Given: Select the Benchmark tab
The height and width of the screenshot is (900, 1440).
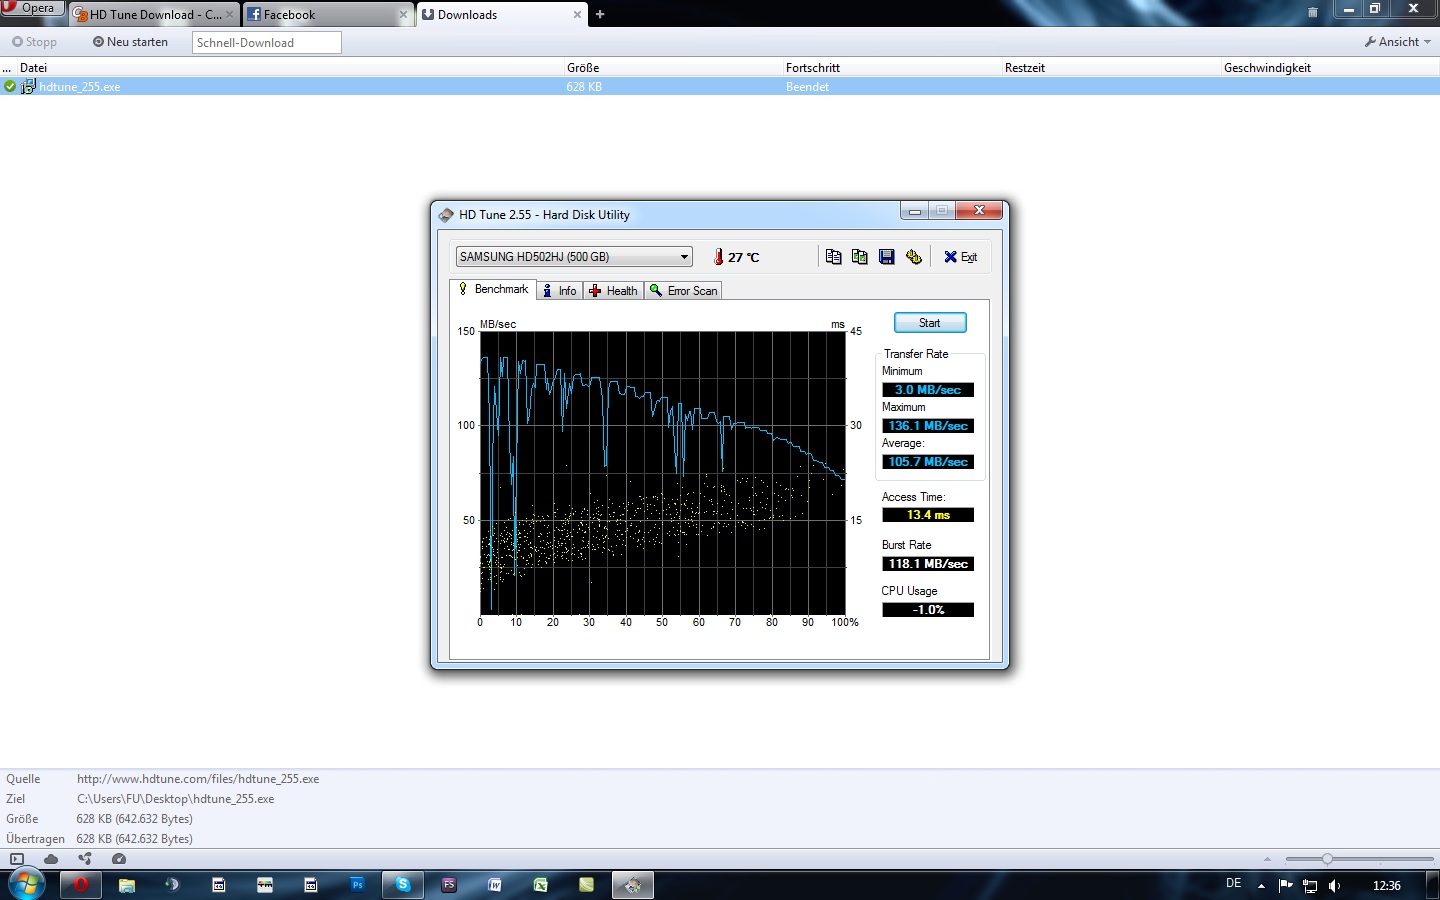Looking at the screenshot, I should pos(493,289).
